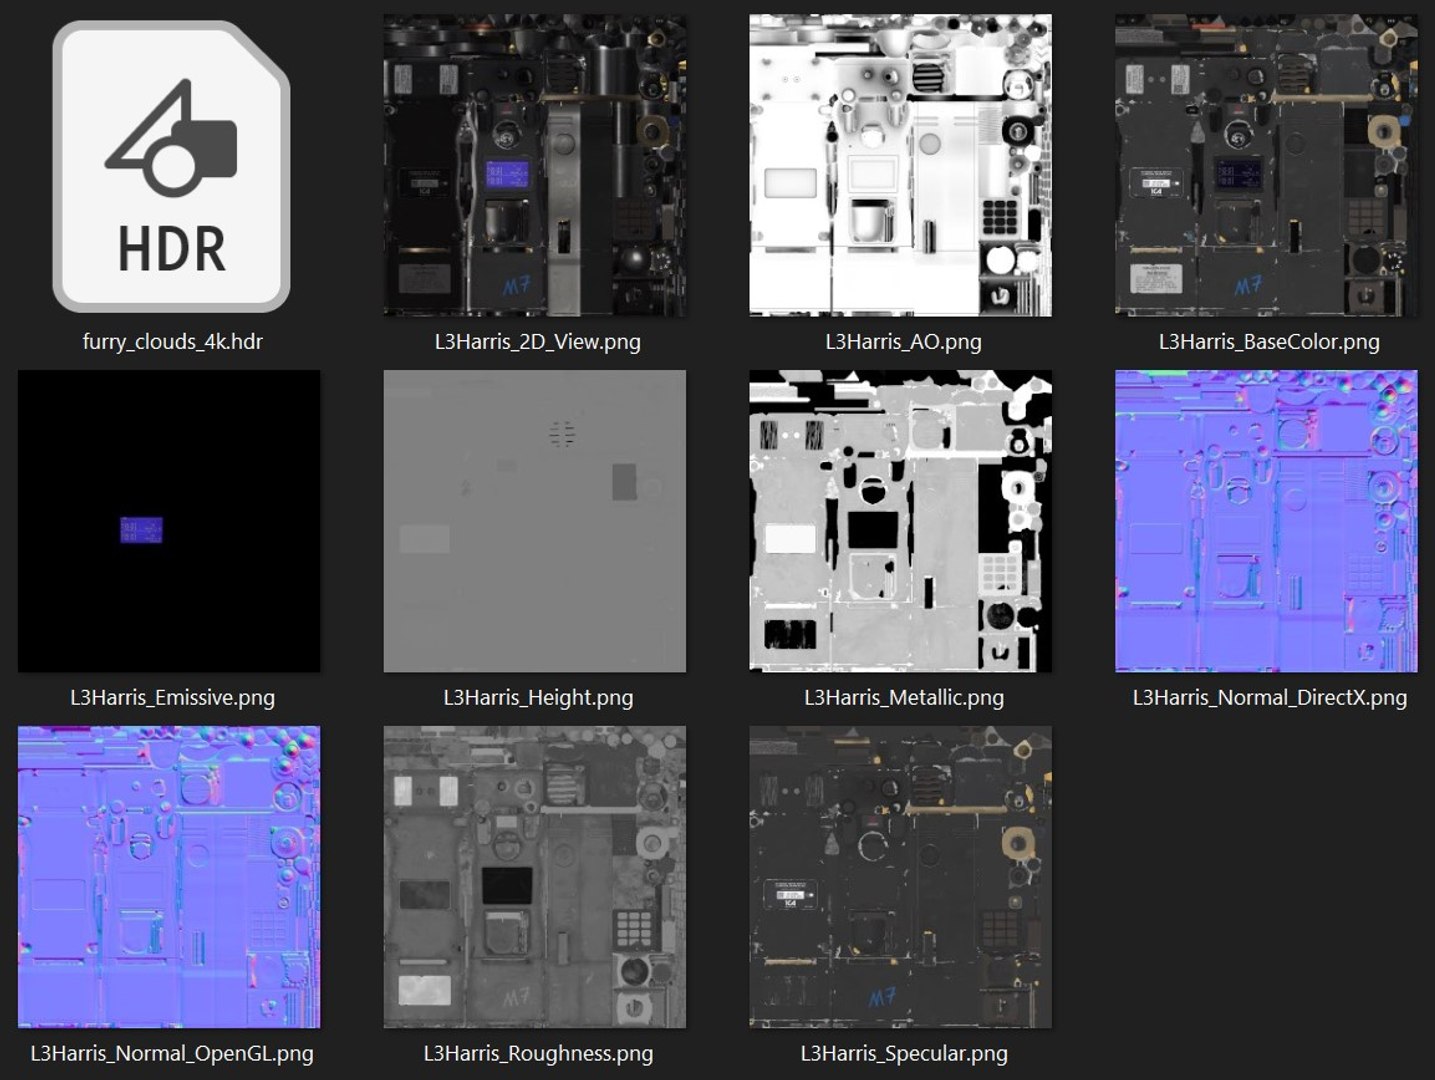1435x1080 pixels.
Task: Select the furry_clouds_4k.hdr file icon
Action: click(x=171, y=166)
